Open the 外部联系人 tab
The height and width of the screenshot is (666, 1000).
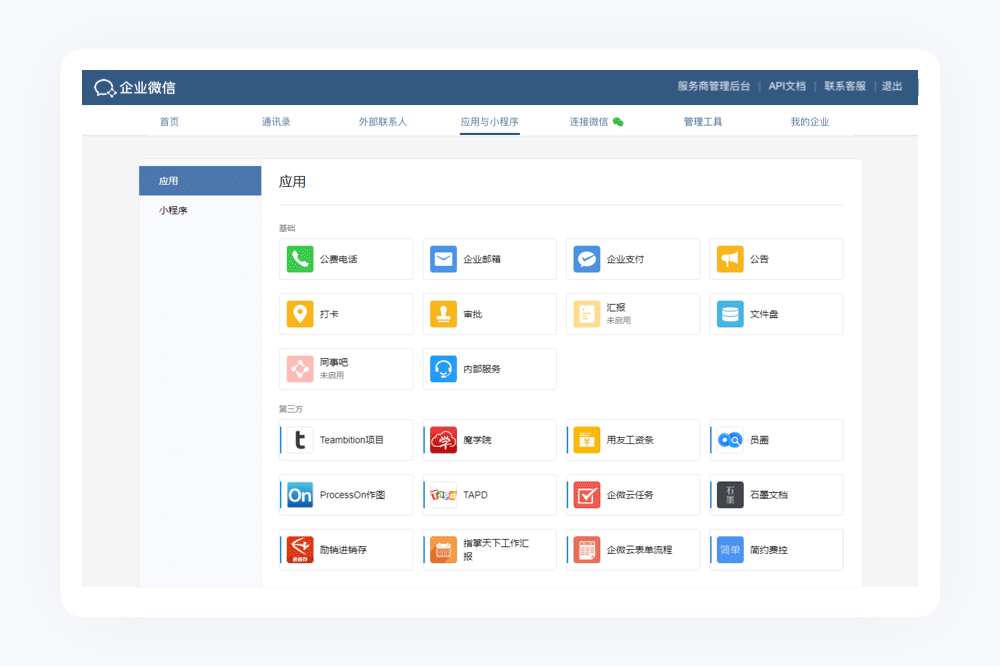[x=383, y=121]
